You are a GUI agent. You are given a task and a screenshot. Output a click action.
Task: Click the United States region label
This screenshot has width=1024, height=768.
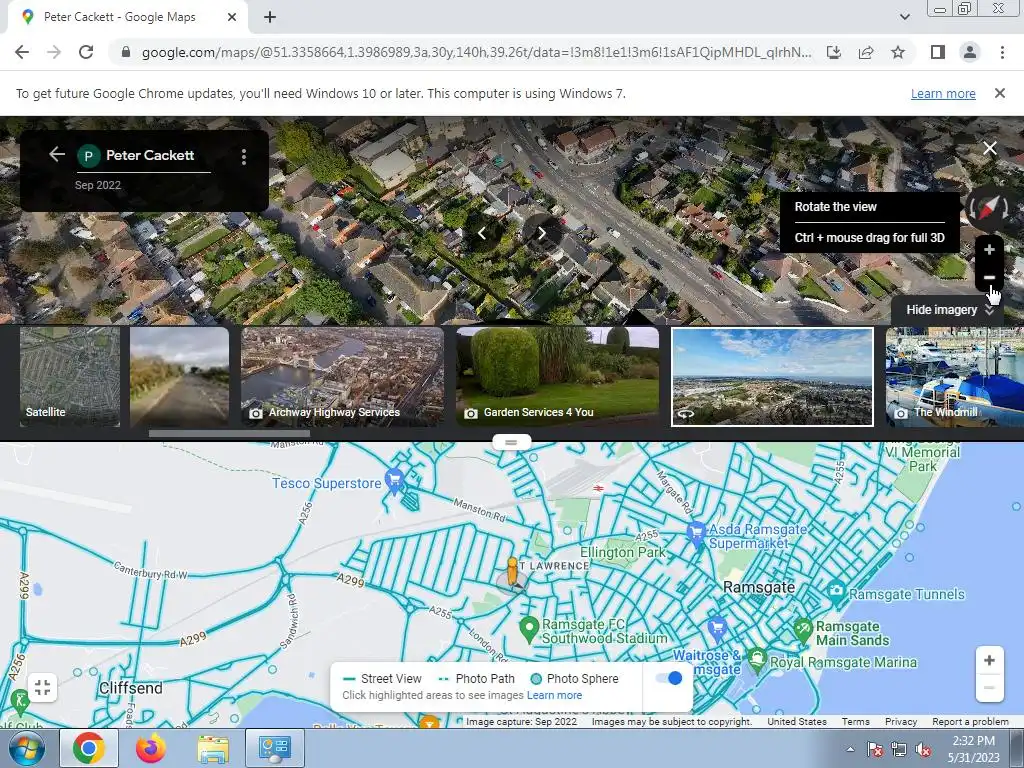pyautogui.click(x=797, y=722)
